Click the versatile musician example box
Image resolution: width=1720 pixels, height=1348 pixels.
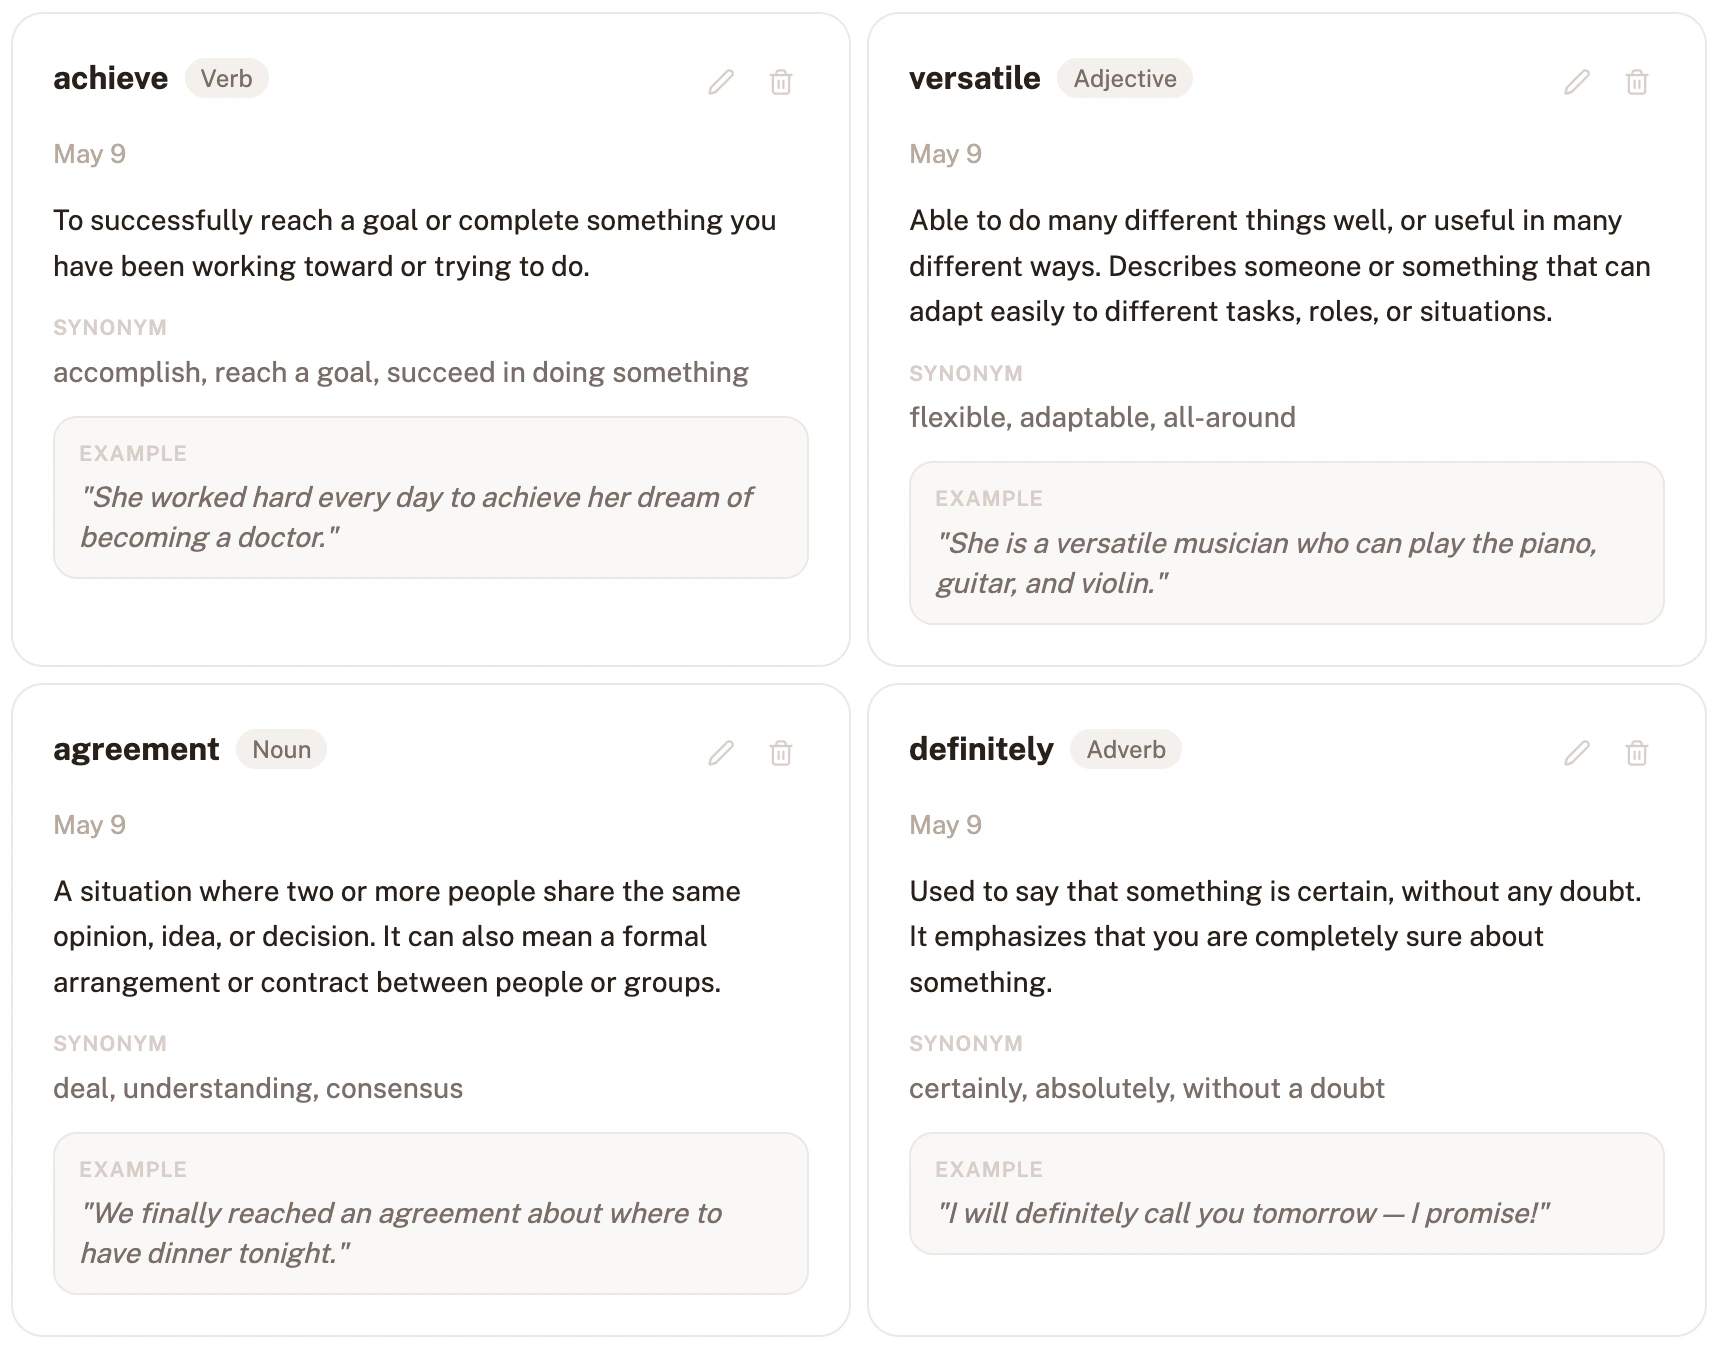coord(1287,543)
